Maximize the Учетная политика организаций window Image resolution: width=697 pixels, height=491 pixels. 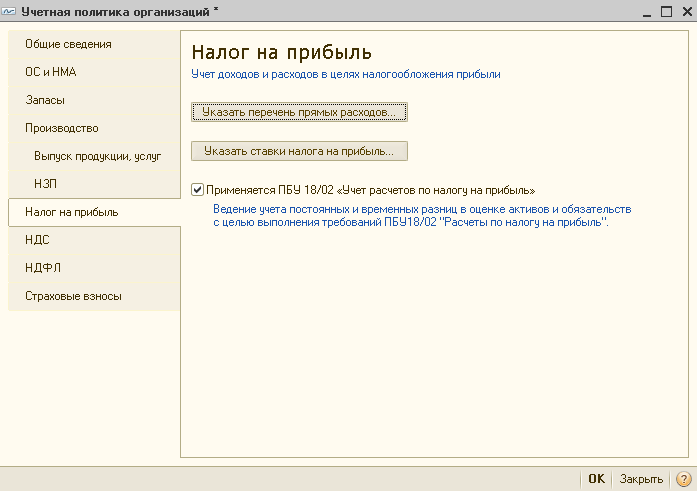click(666, 12)
